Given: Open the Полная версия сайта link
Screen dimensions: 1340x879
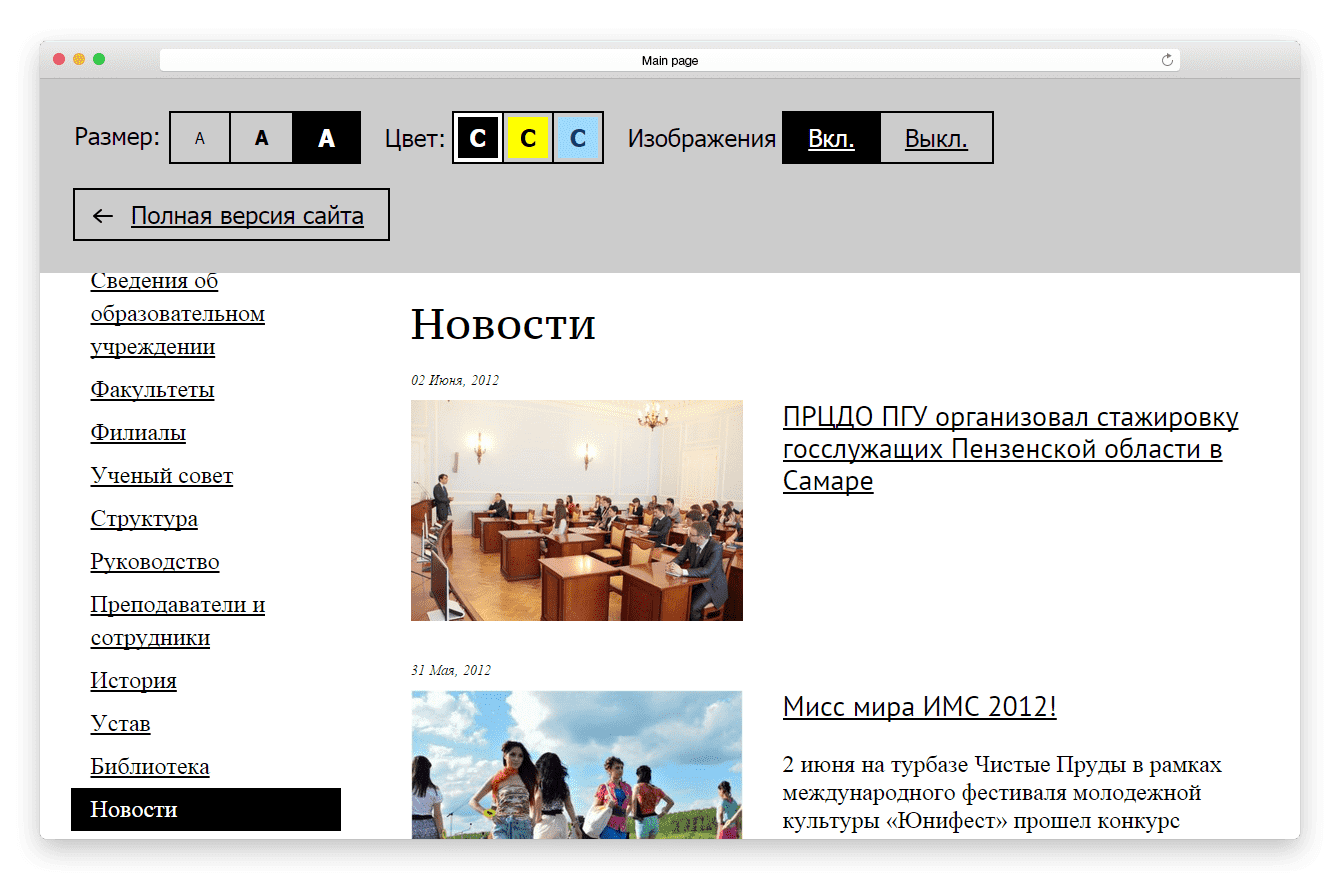Looking at the screenshot, I should 247,216.
